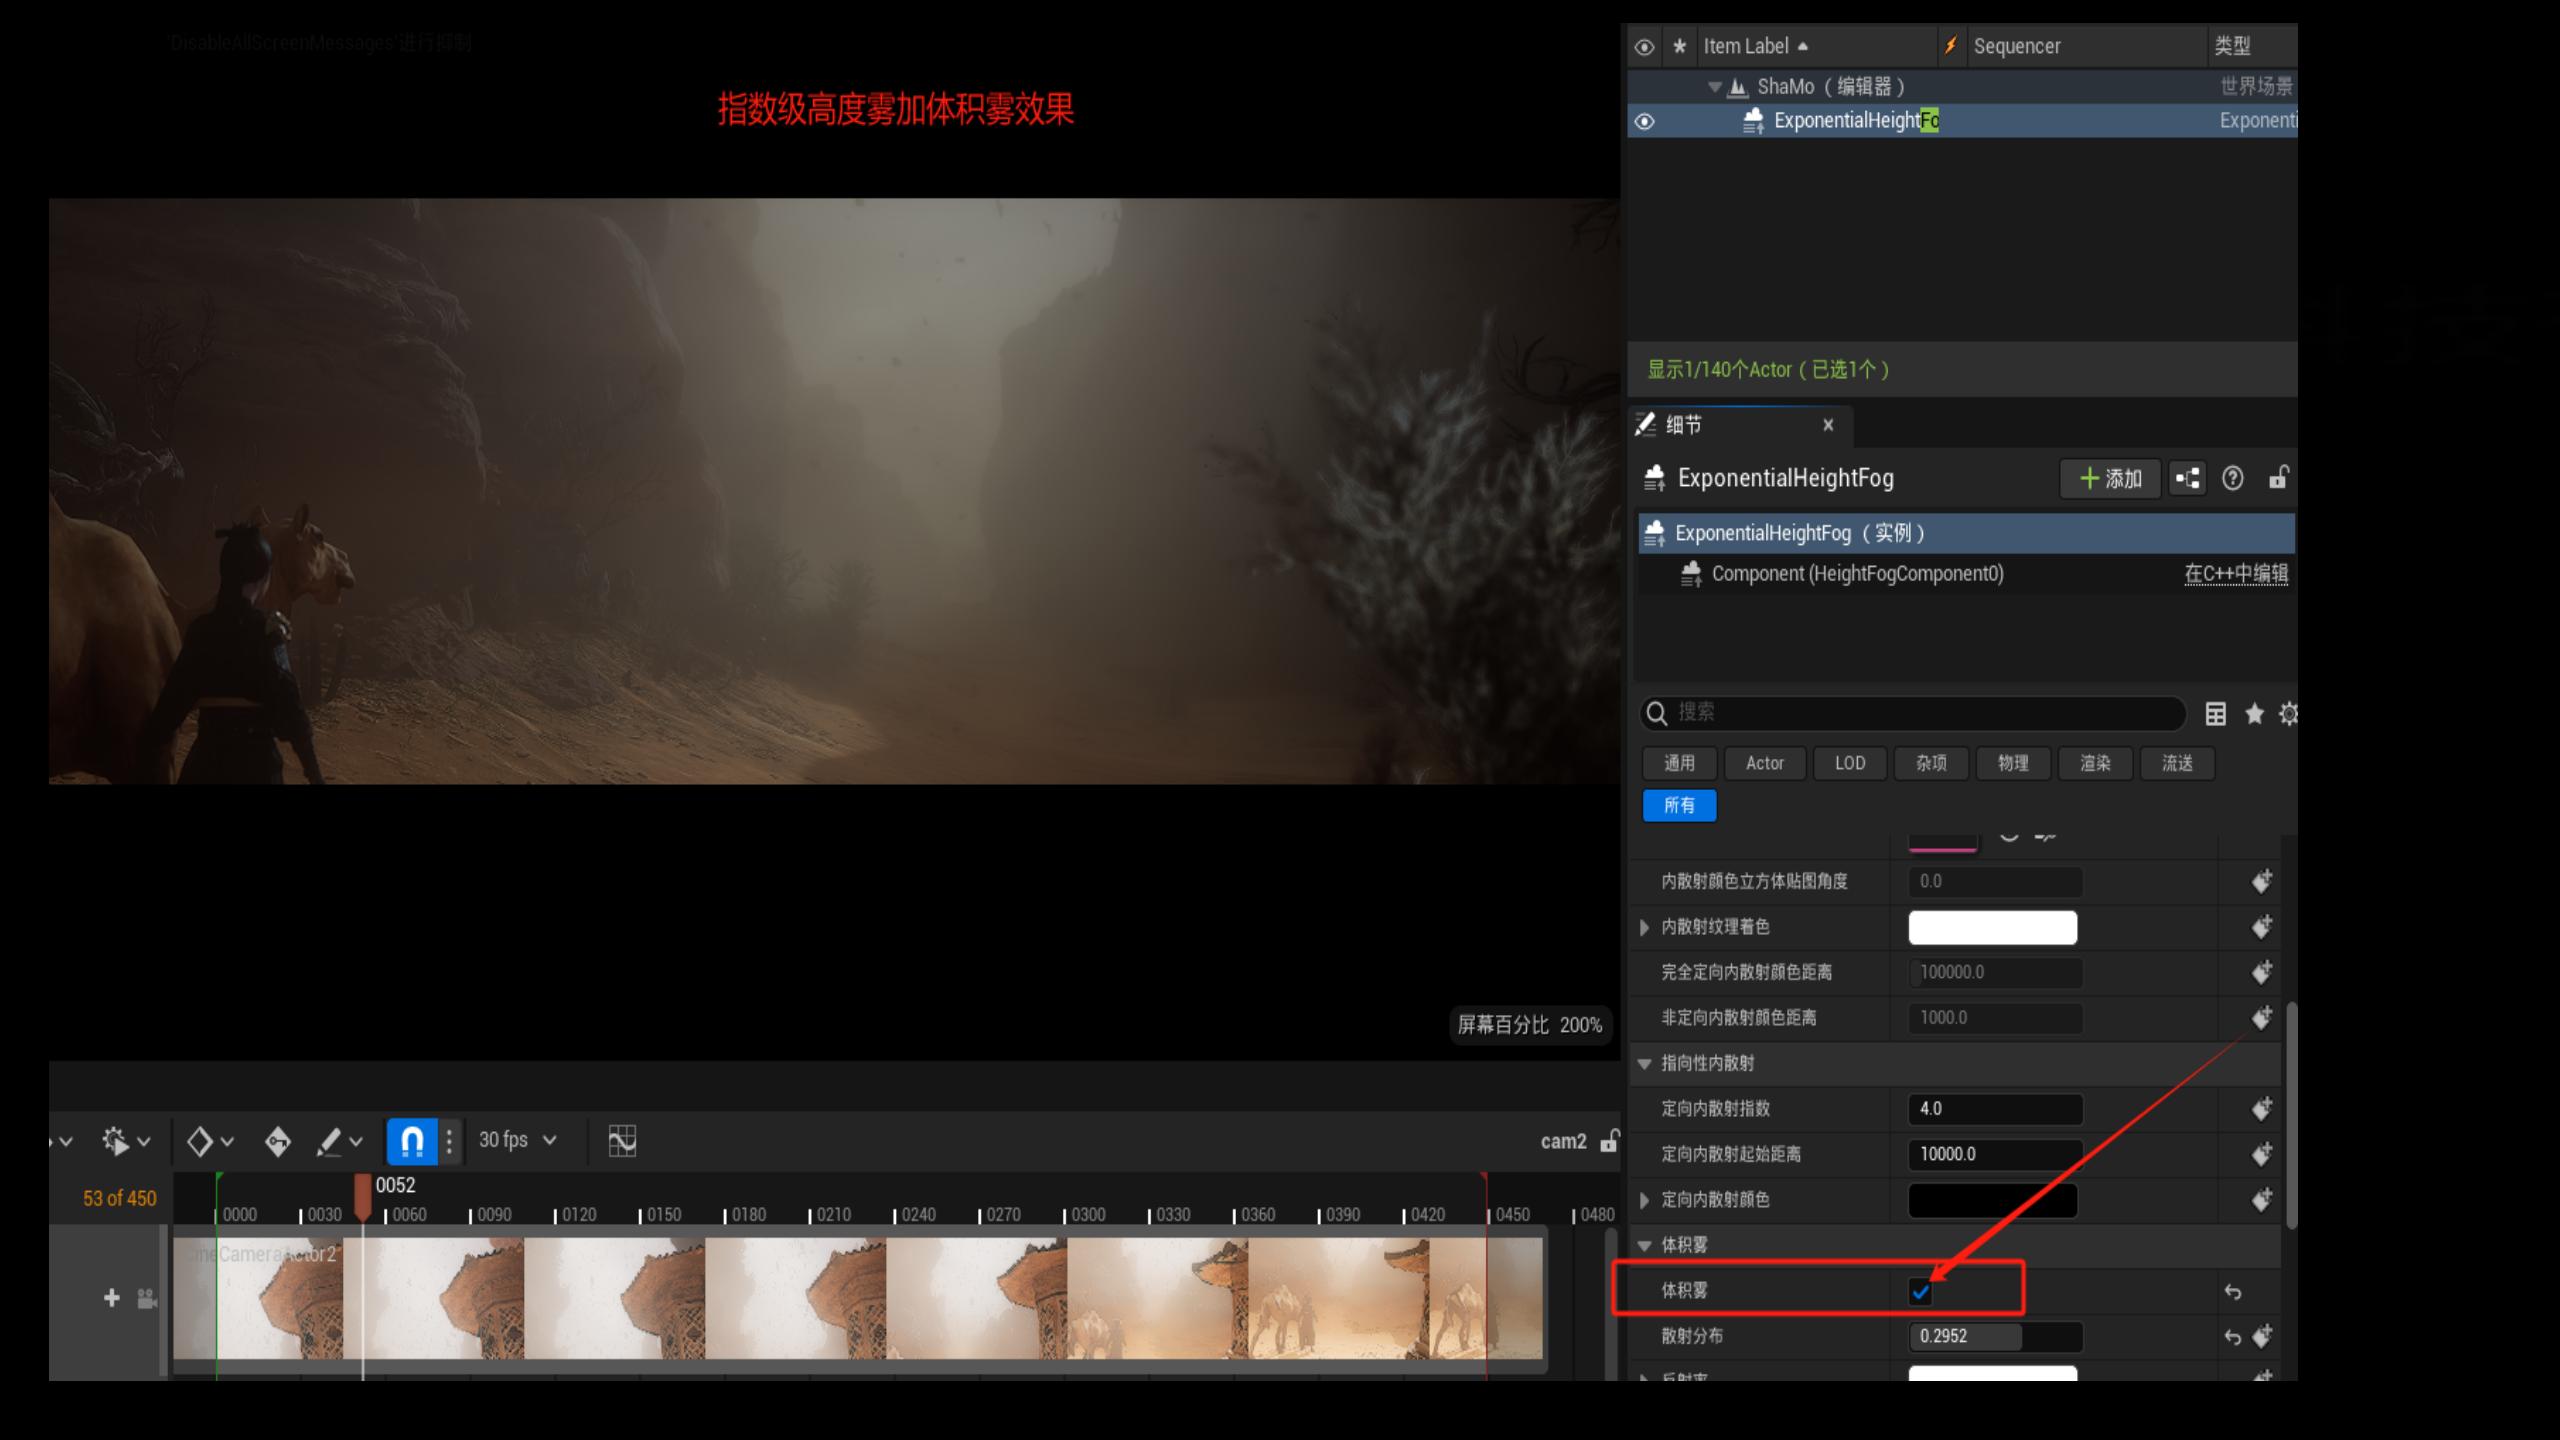Open the help question mark icon in Details
This screenshot has height=1440, width=2560.
2232,479
